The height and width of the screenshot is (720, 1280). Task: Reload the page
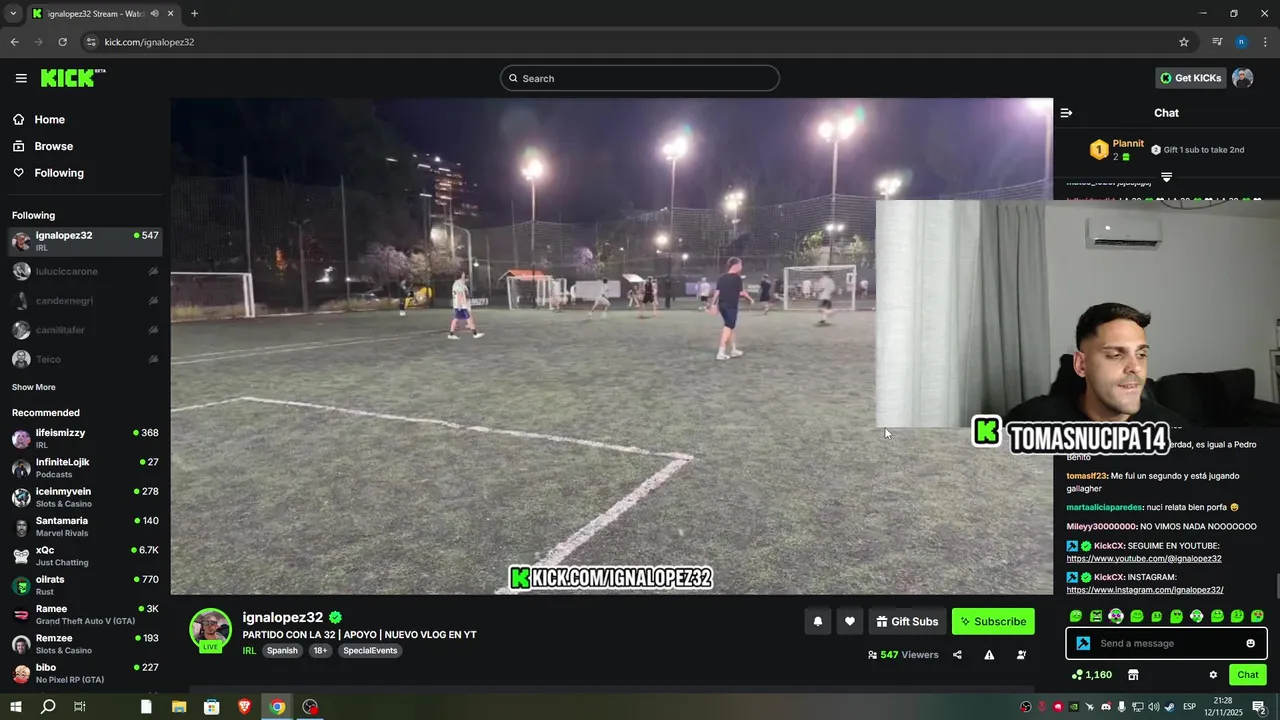pos(62,42)
